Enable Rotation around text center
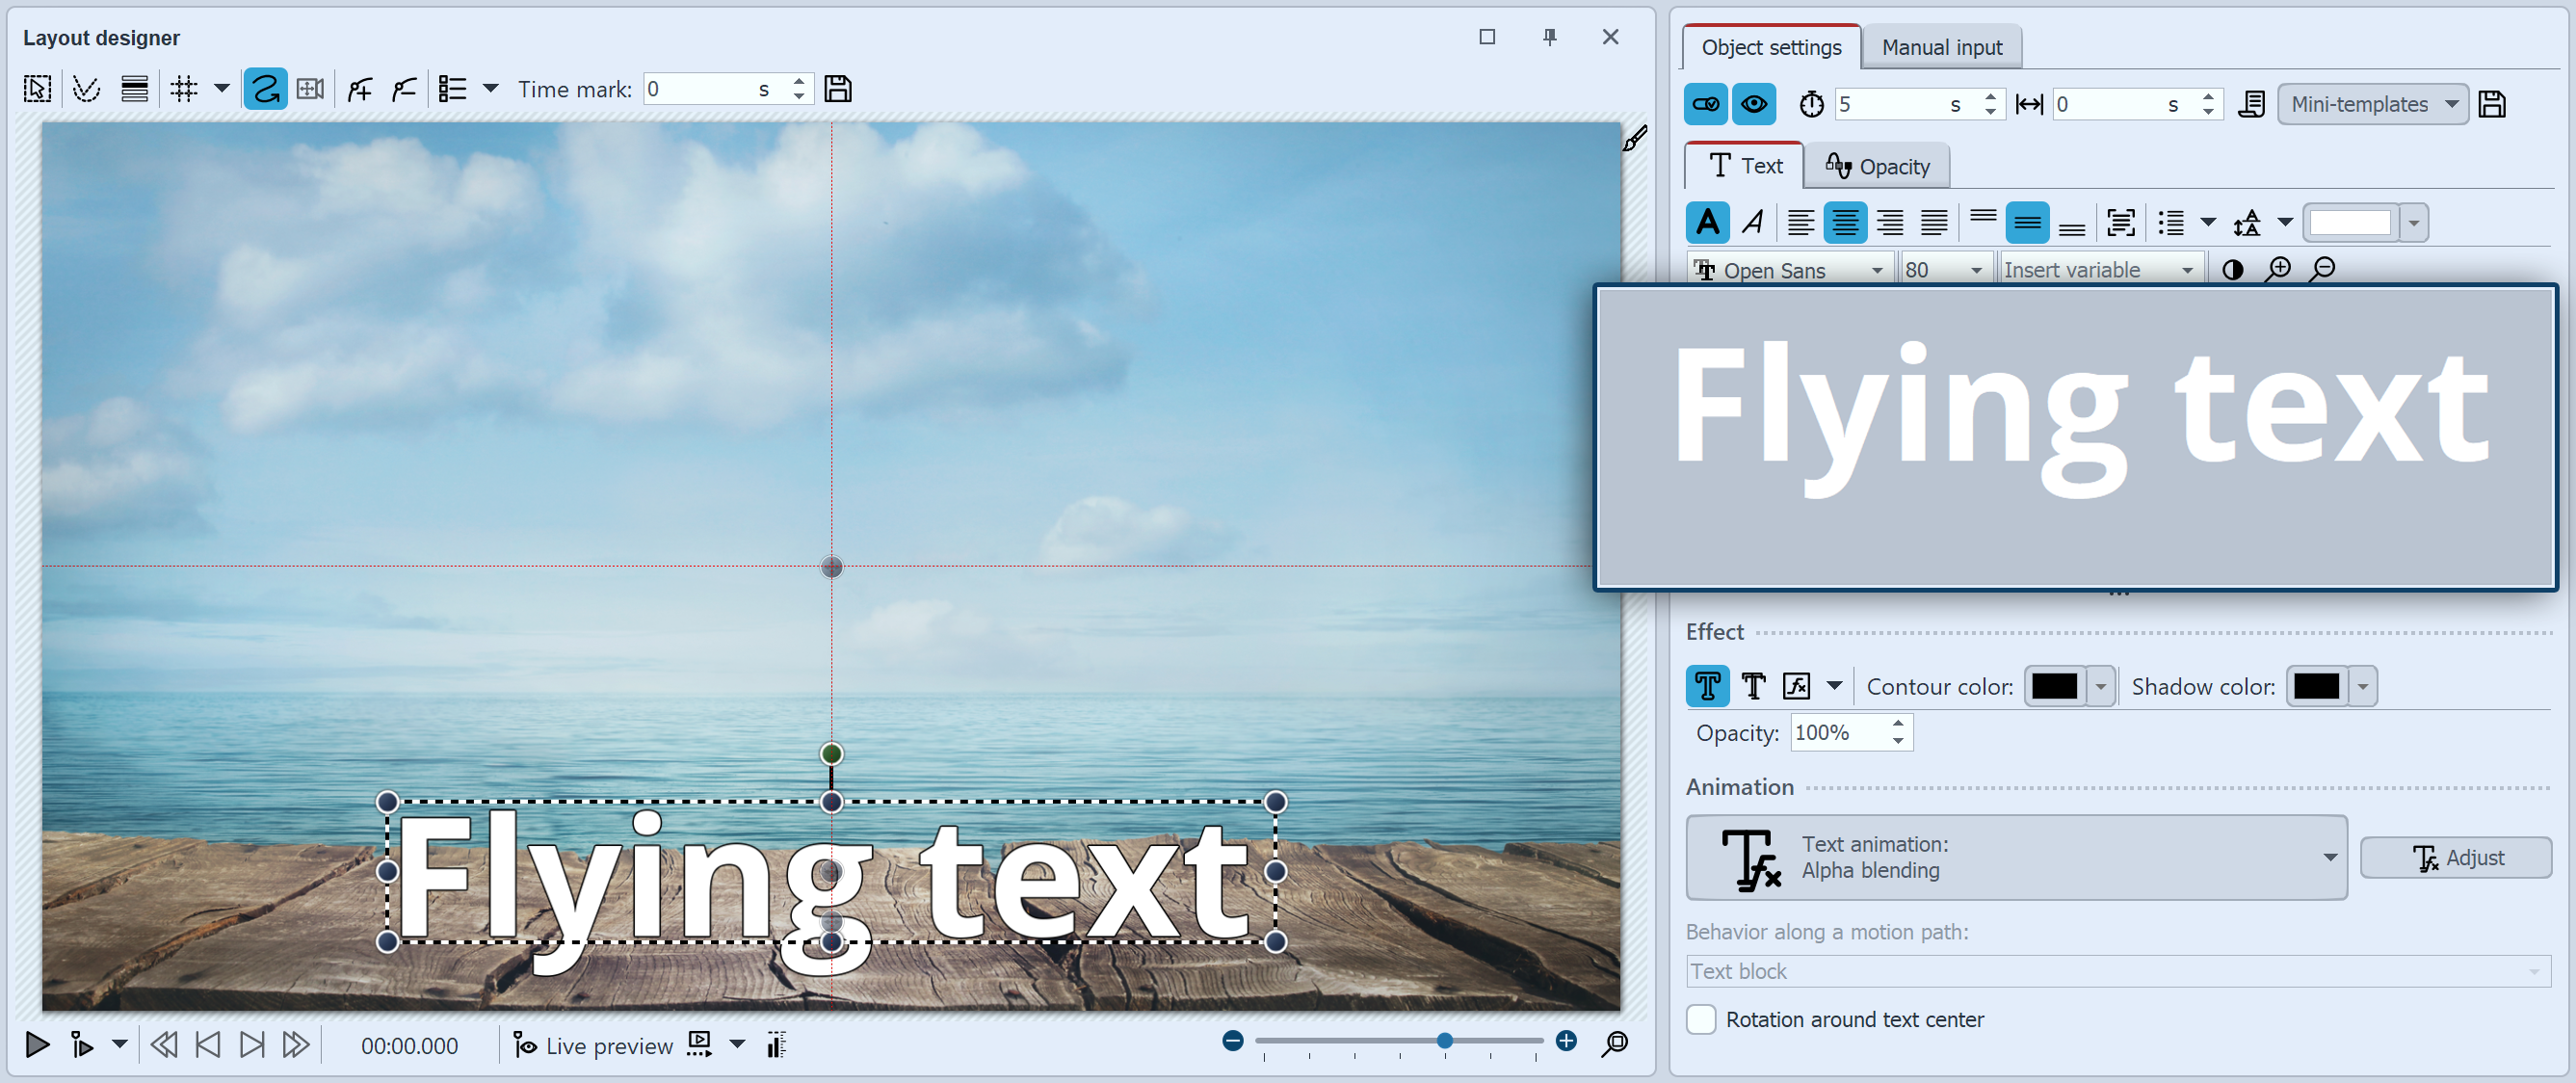2576x1083 pixels. point(1701,1019)
